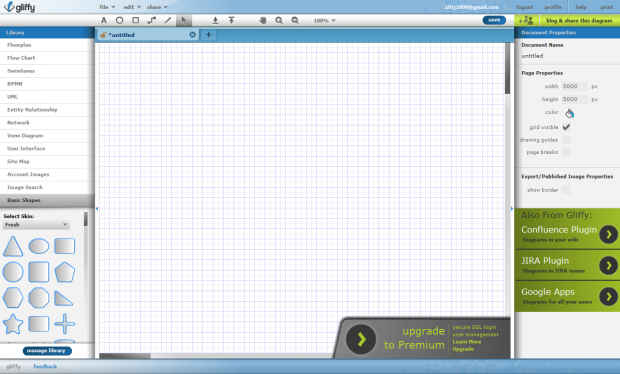Activate the pointer selection tool
620x374 pixels.
183,20
